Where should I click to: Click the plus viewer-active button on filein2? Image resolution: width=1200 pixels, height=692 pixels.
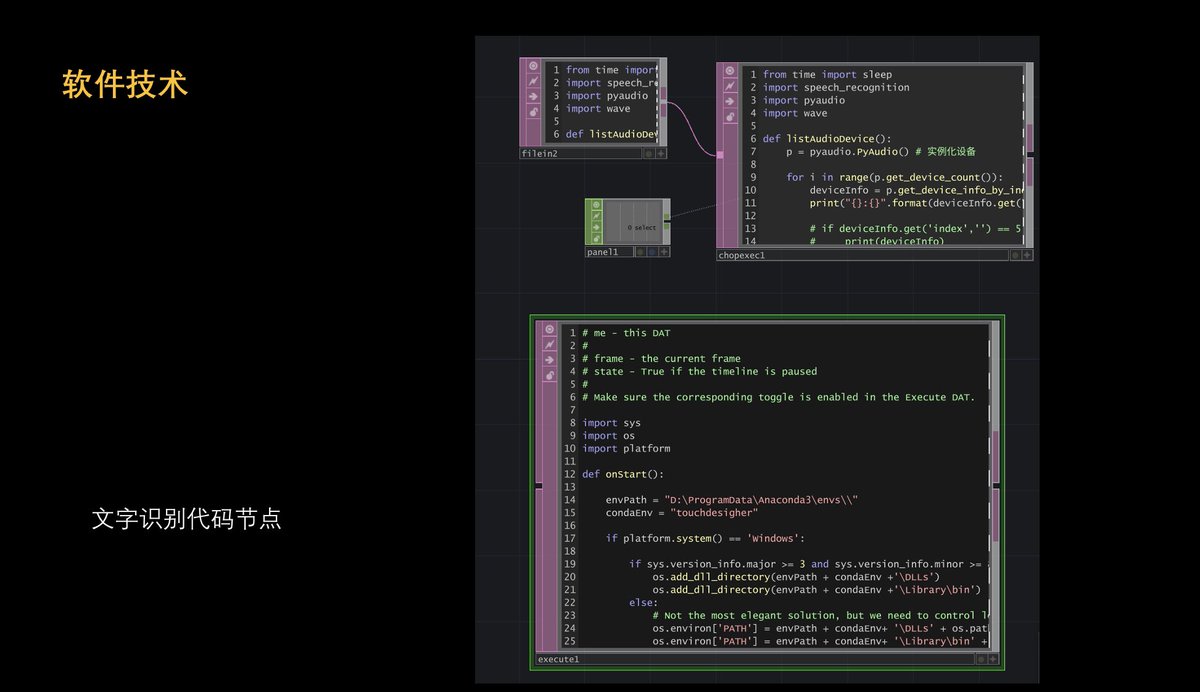(661, 154)
